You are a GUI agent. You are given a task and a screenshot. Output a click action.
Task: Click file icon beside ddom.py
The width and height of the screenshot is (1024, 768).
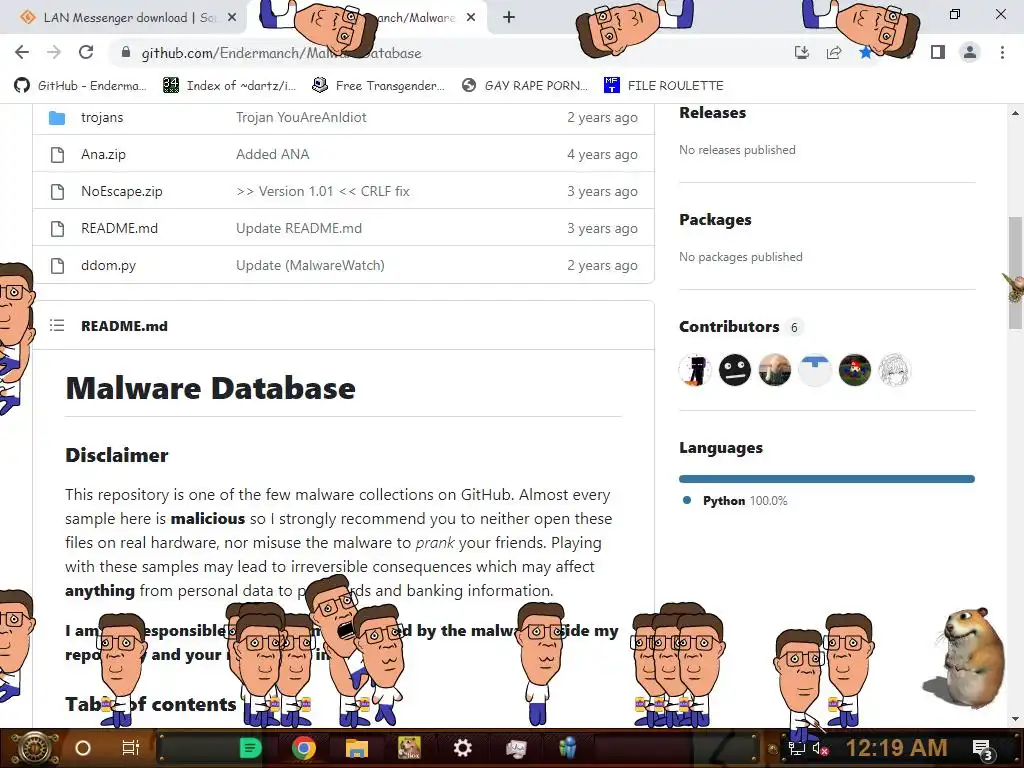(x=57, y=266)
